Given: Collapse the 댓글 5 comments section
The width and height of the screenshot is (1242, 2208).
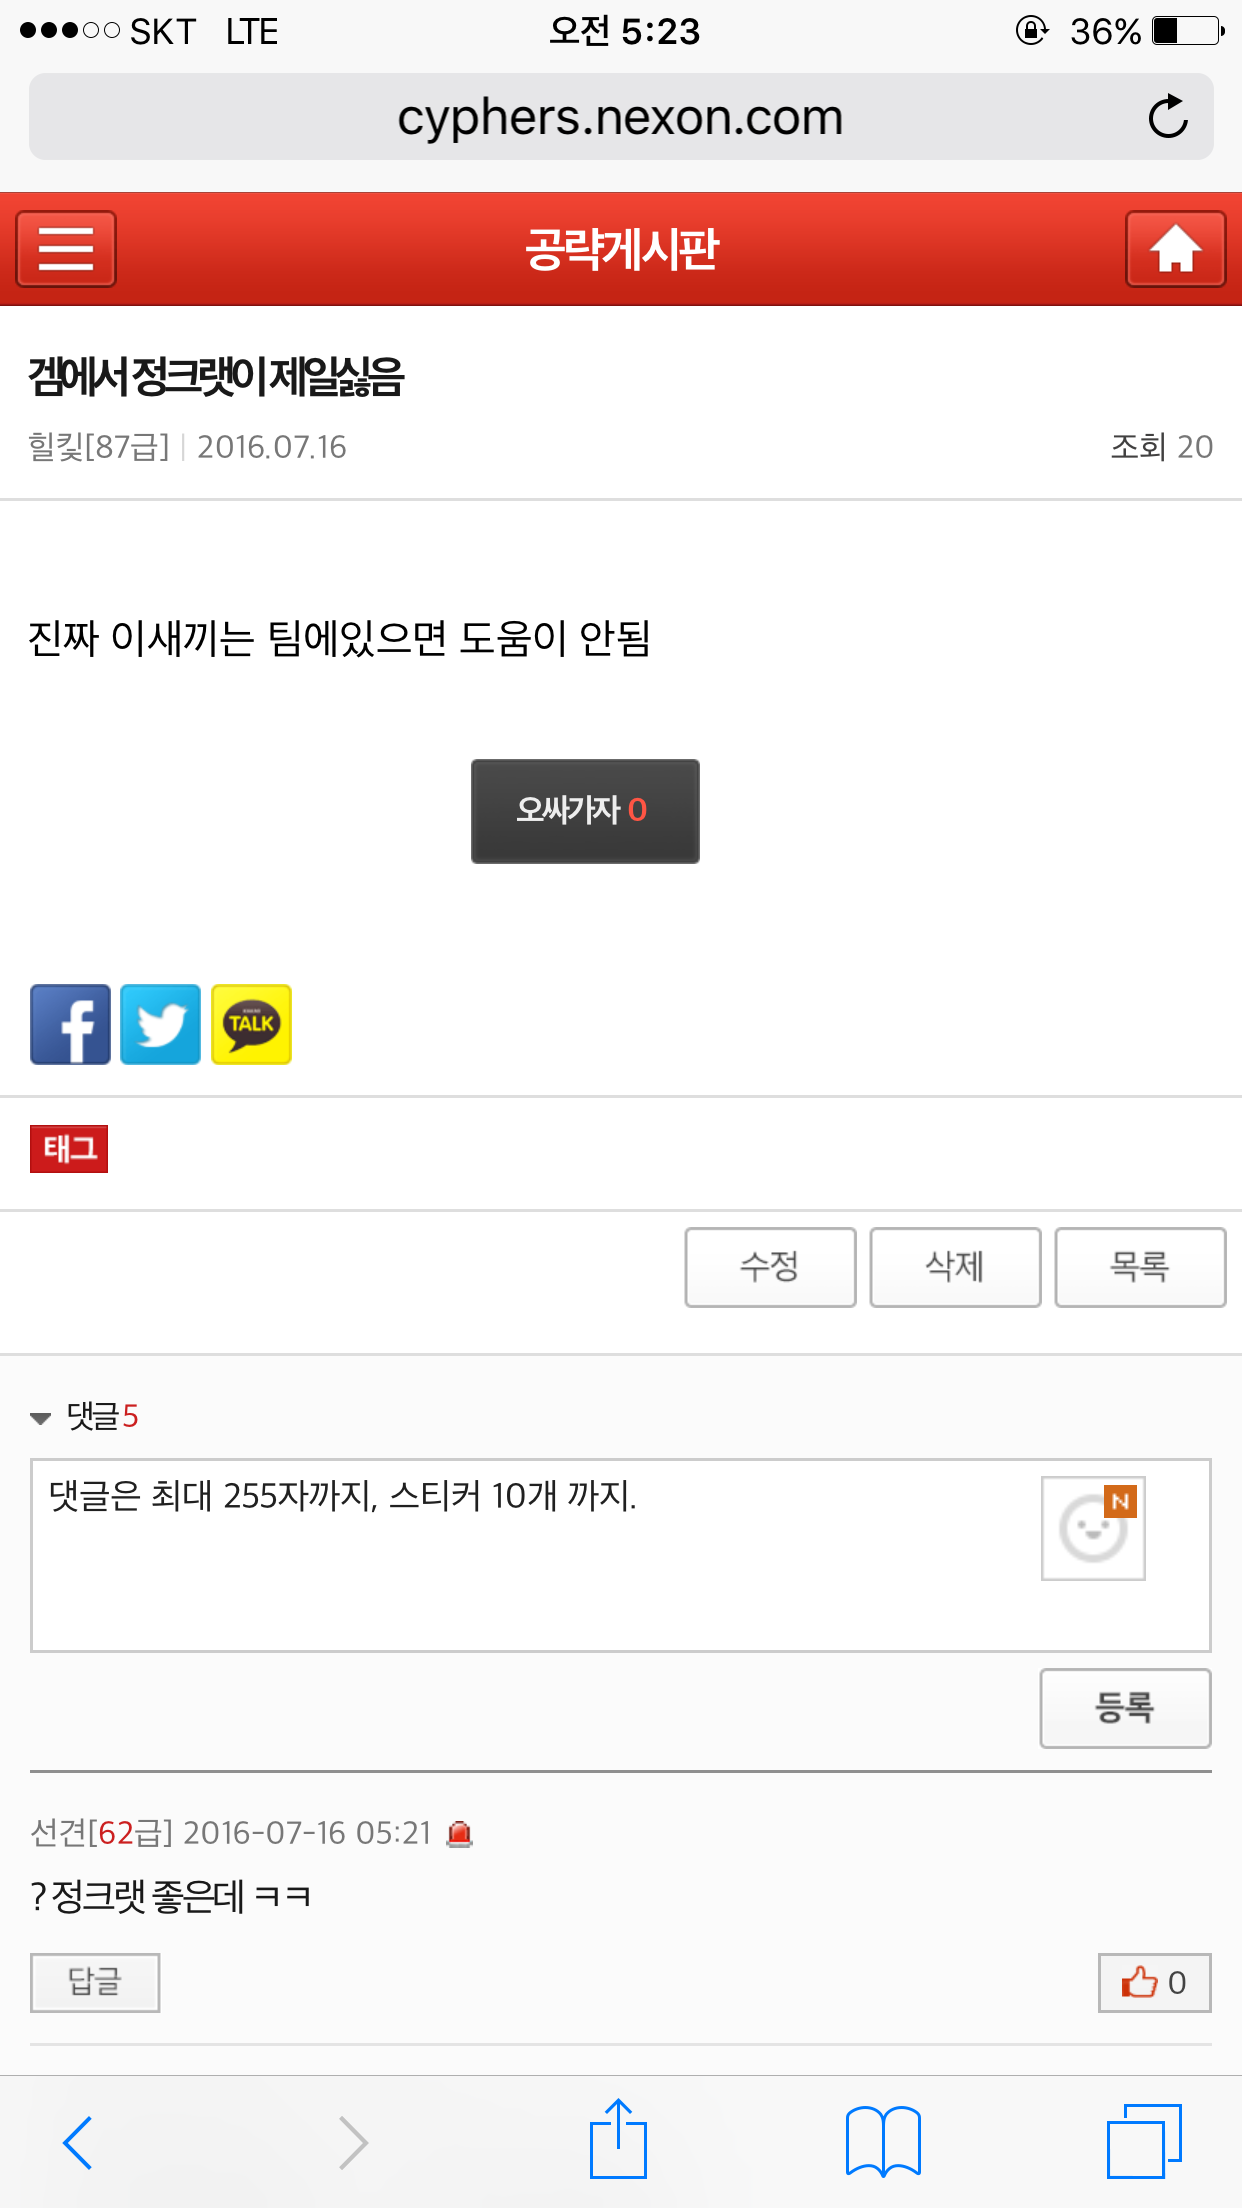Looking at the screenshot, I should [84, 1416].
